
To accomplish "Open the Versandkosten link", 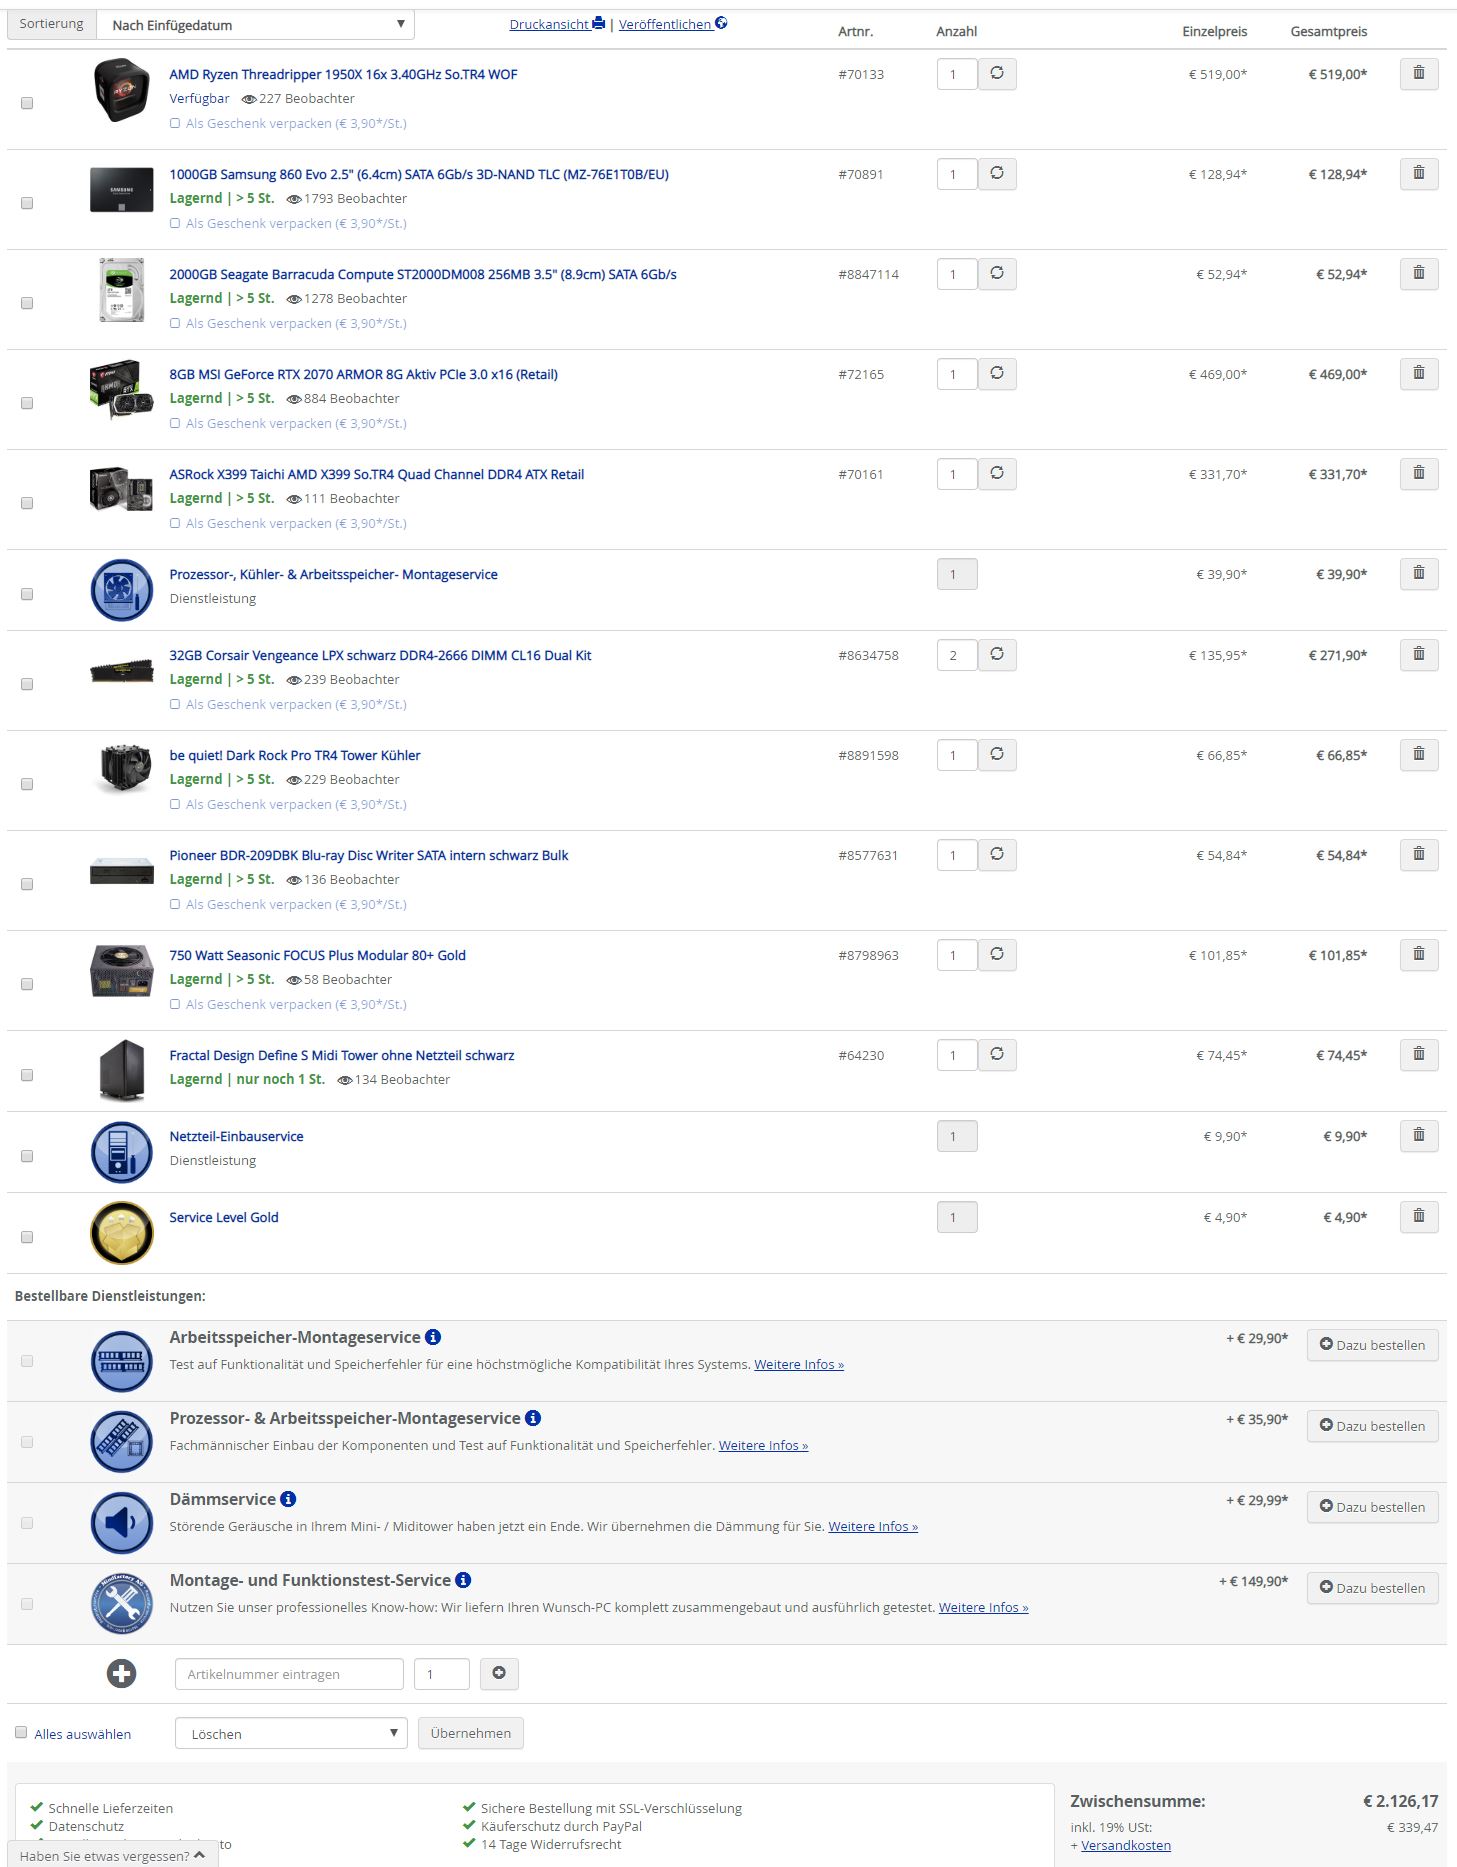I will [x=1126, y=1845].
